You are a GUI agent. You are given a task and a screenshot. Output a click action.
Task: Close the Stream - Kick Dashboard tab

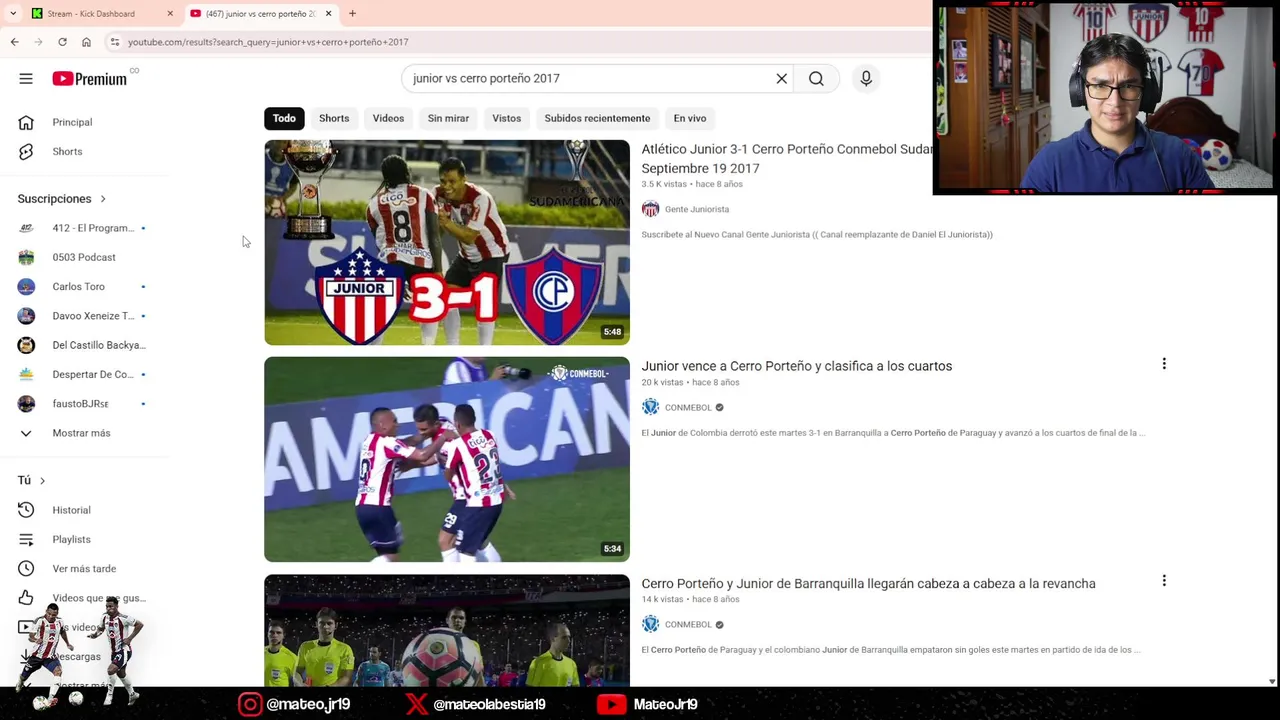[x=170, y=13]
